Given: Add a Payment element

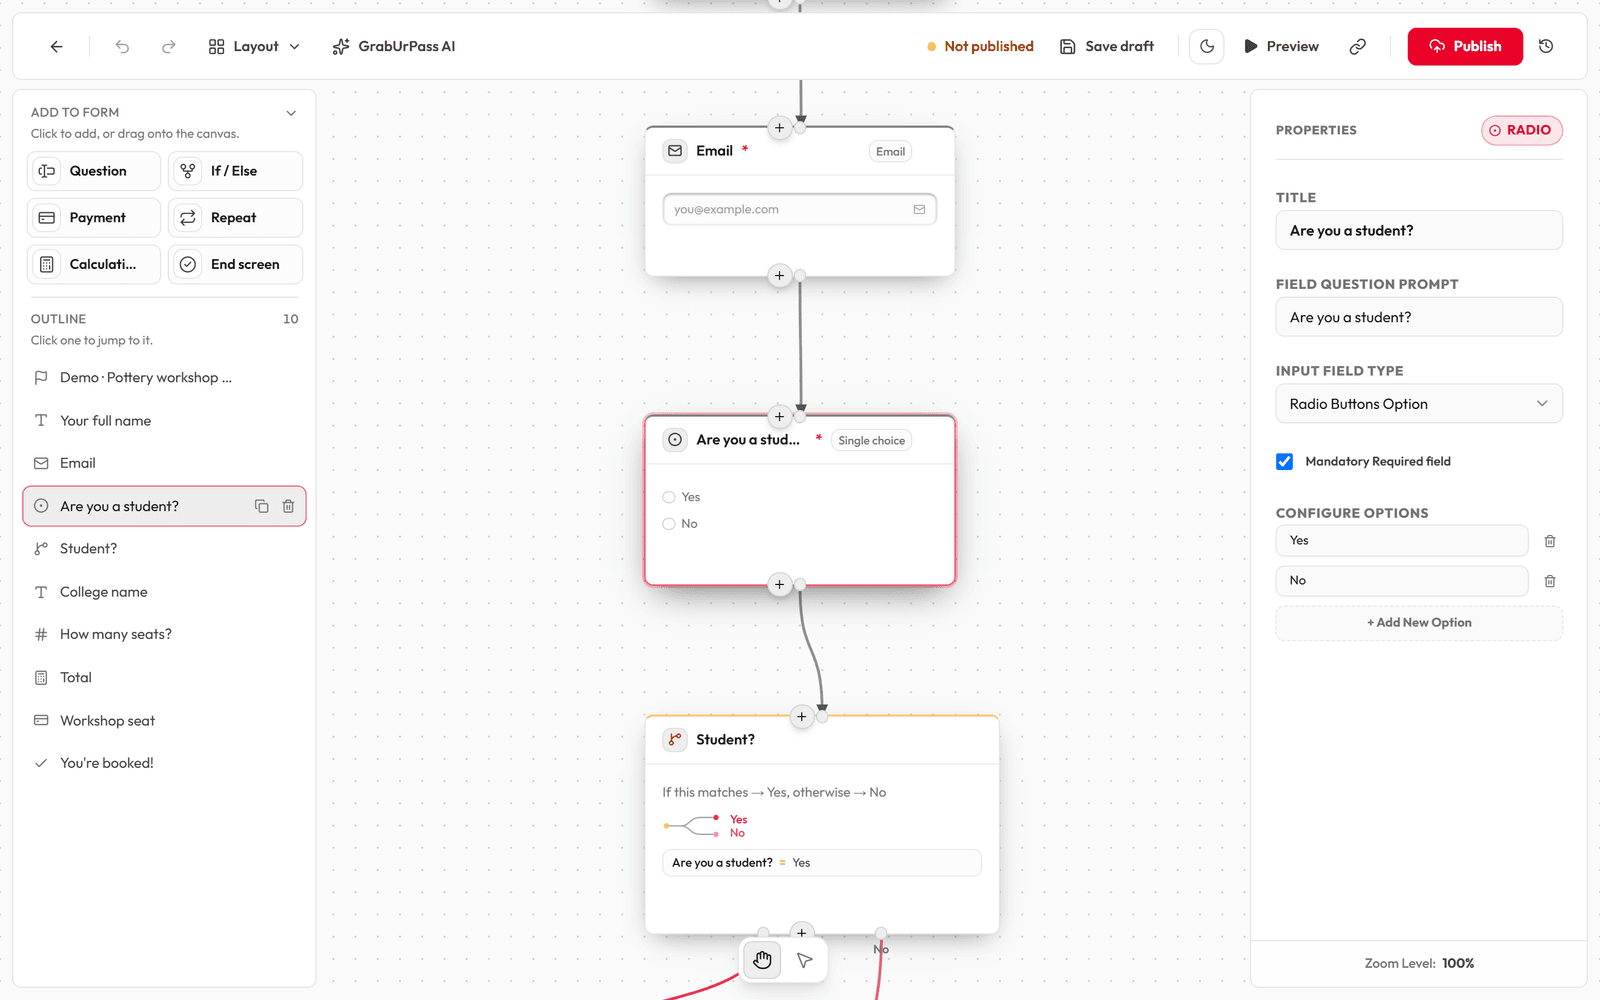Looking at the screenshot, I should click(94, 218).
